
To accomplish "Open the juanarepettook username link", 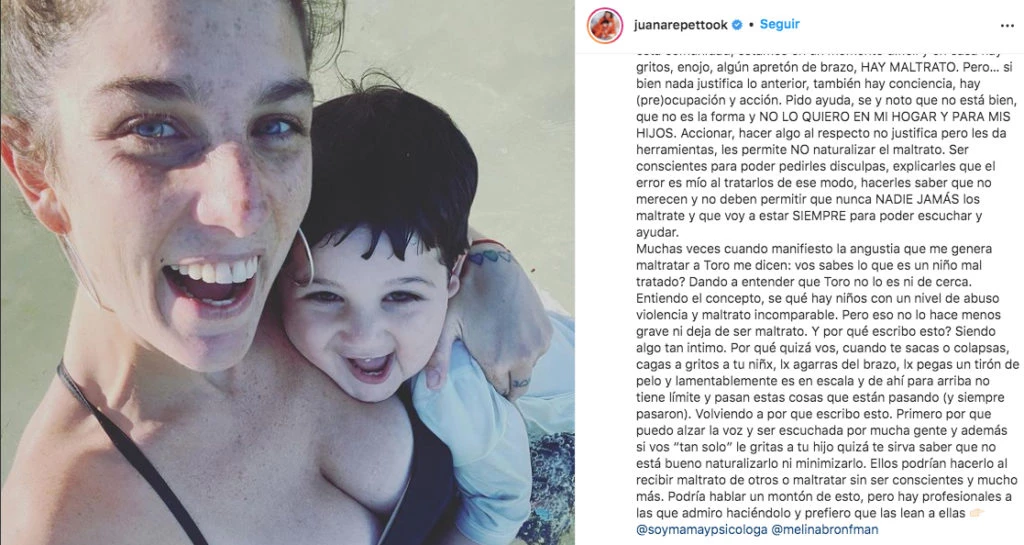I will tap(680, 25).
